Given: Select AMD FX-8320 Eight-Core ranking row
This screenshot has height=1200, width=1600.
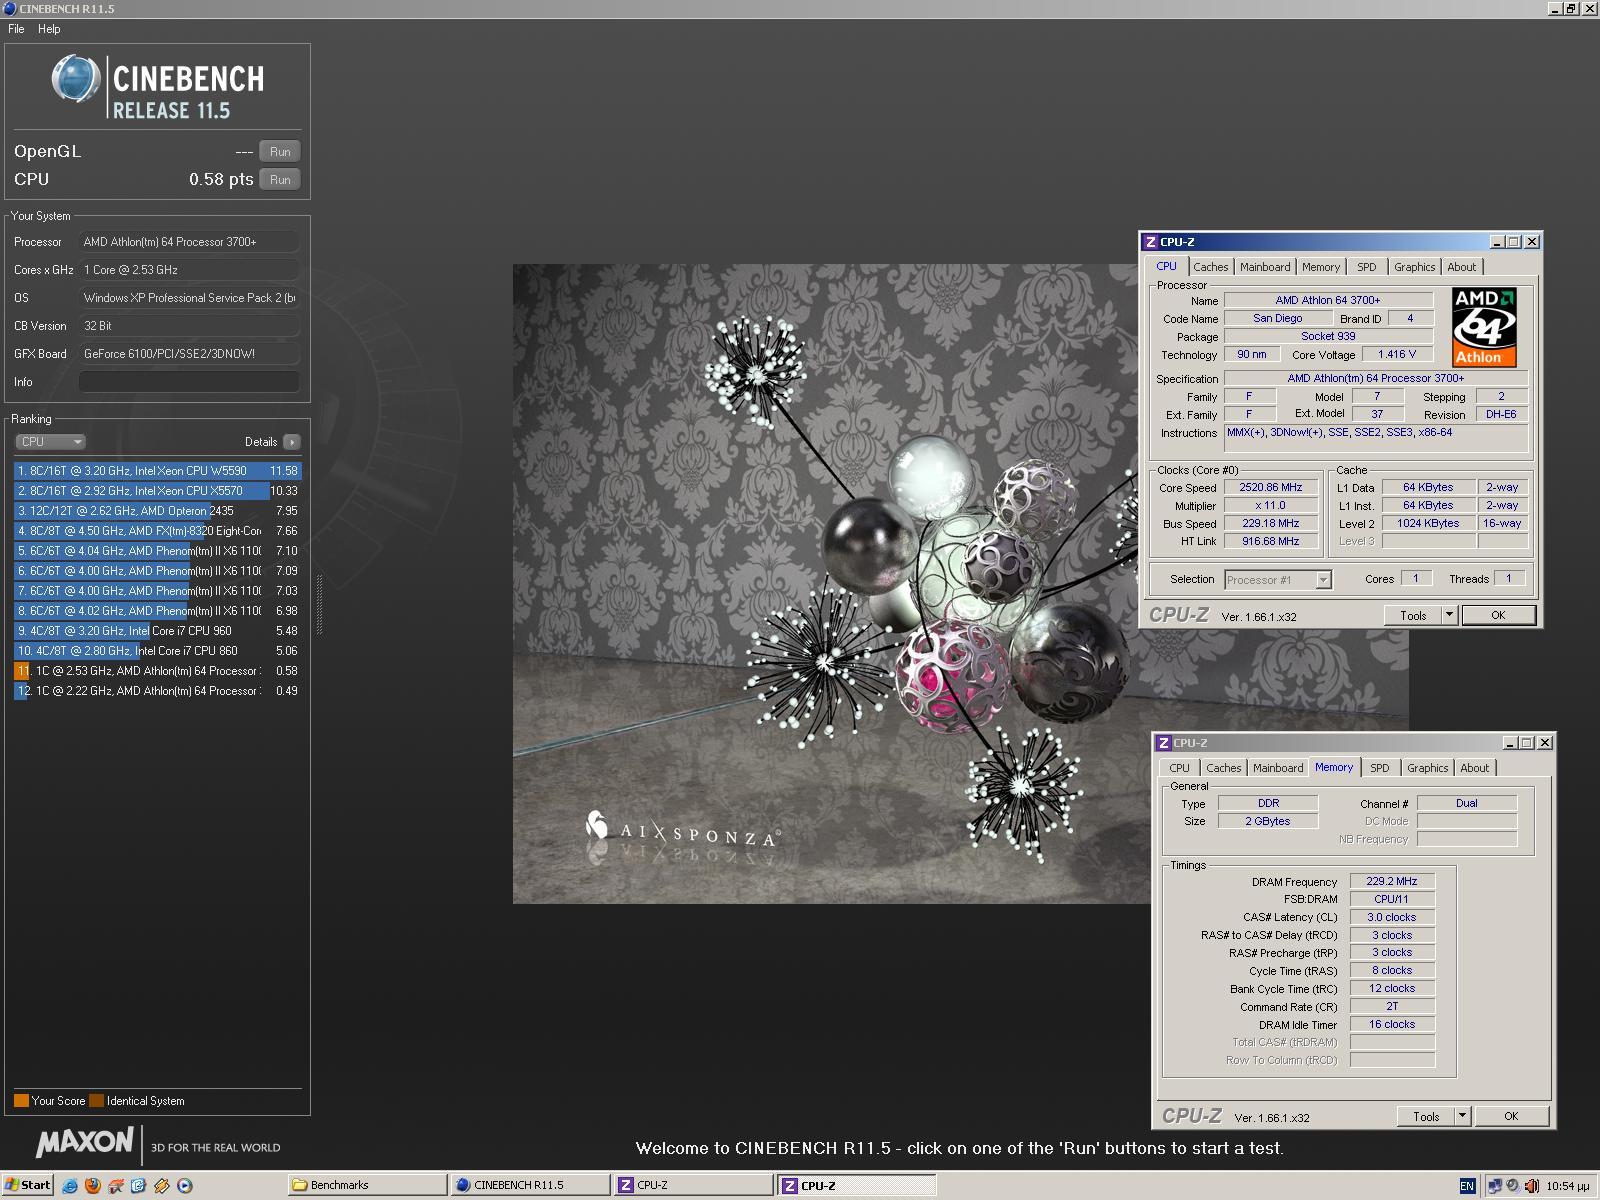Looking at the screenshot, I should (x=157, y=531).
